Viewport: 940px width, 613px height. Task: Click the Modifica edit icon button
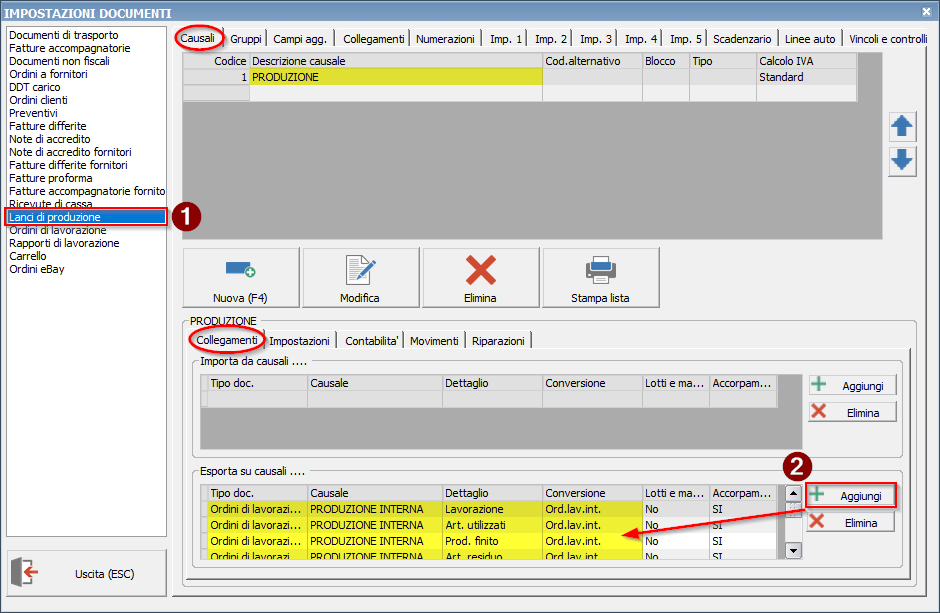[360, 278]
